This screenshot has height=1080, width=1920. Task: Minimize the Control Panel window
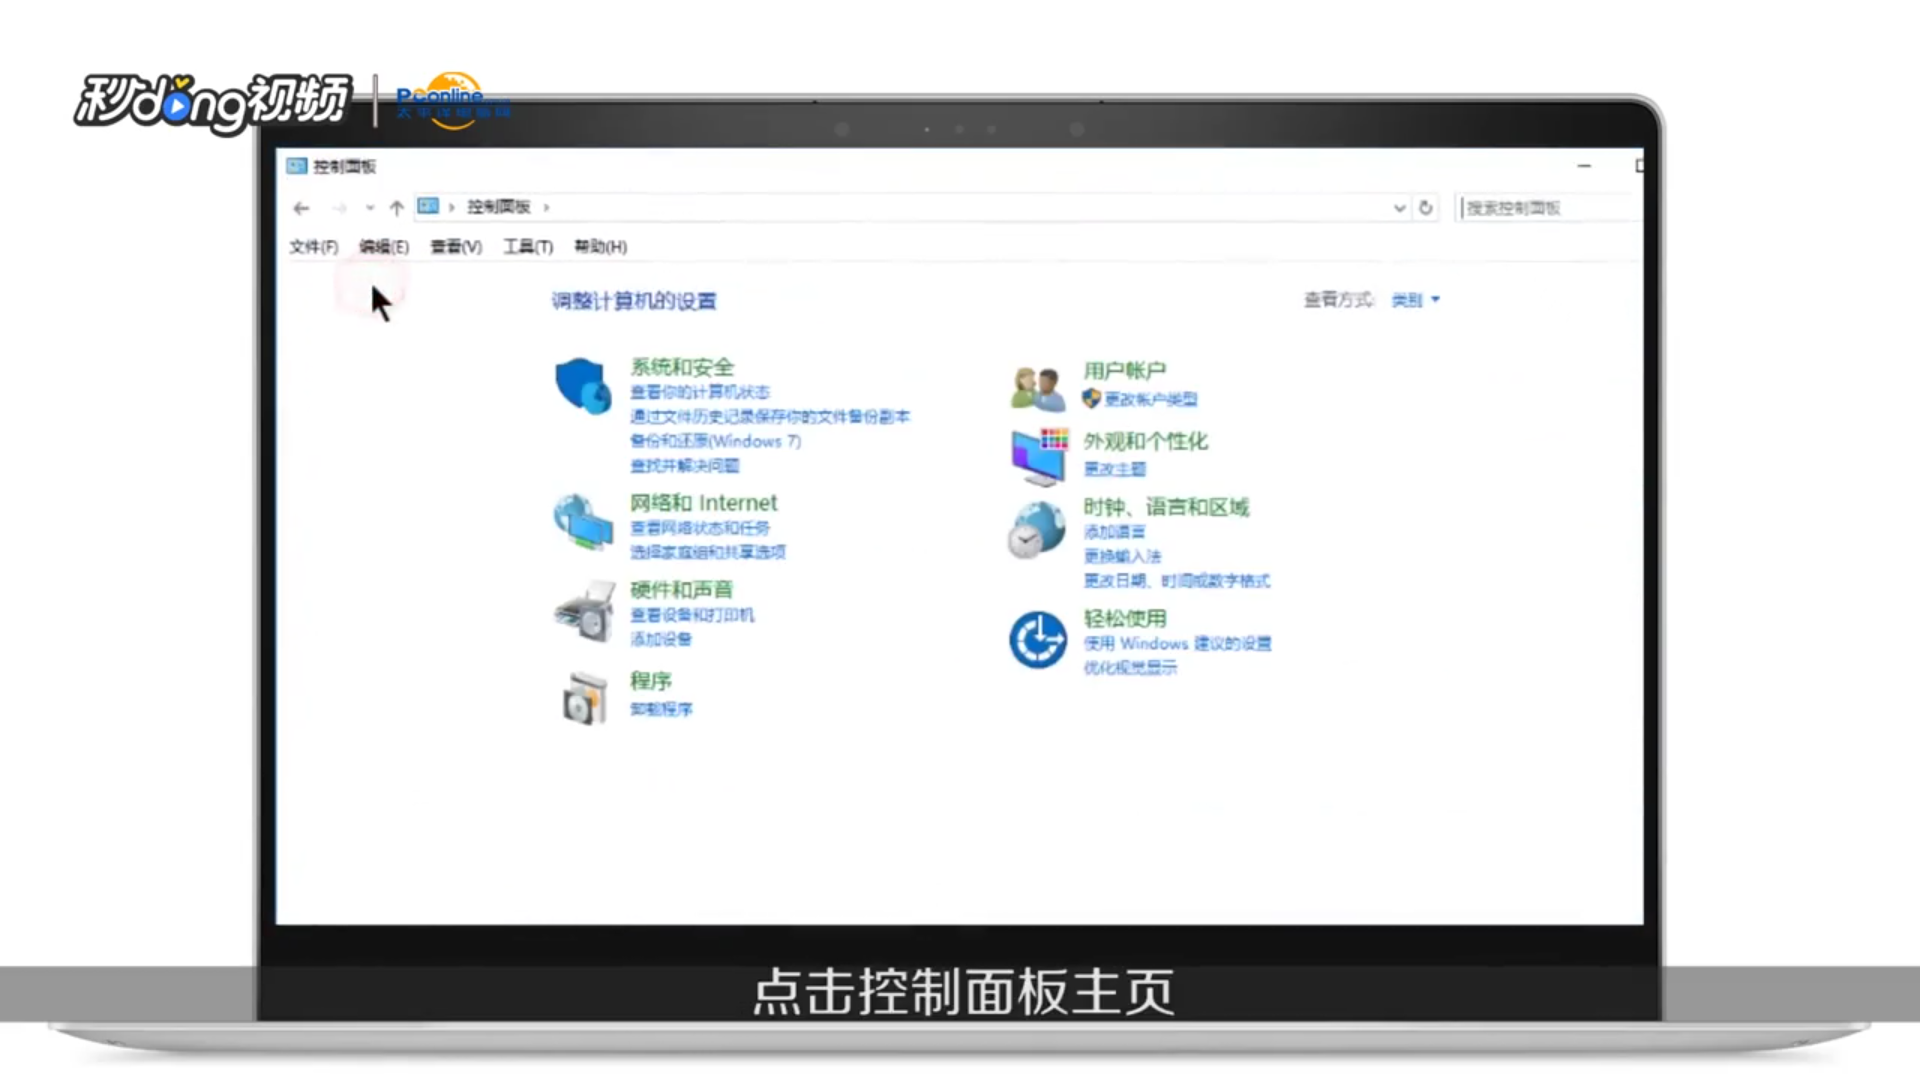point(1584,166)
